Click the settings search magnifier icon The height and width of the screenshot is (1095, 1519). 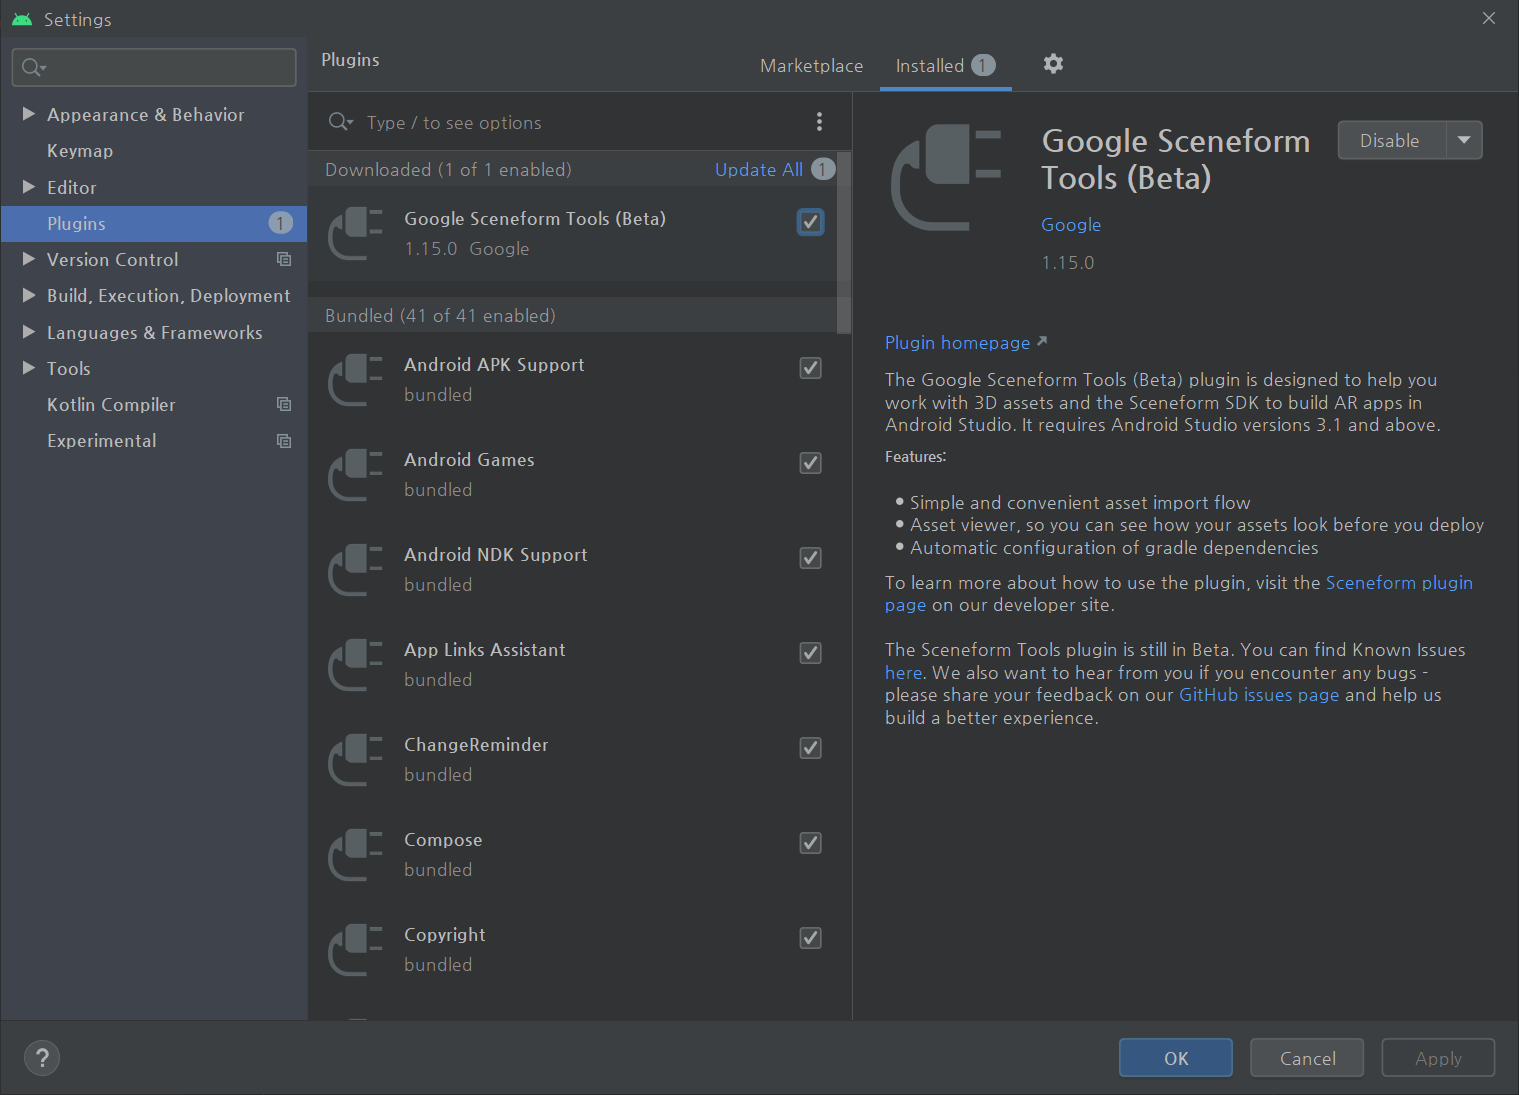(33, 67)
